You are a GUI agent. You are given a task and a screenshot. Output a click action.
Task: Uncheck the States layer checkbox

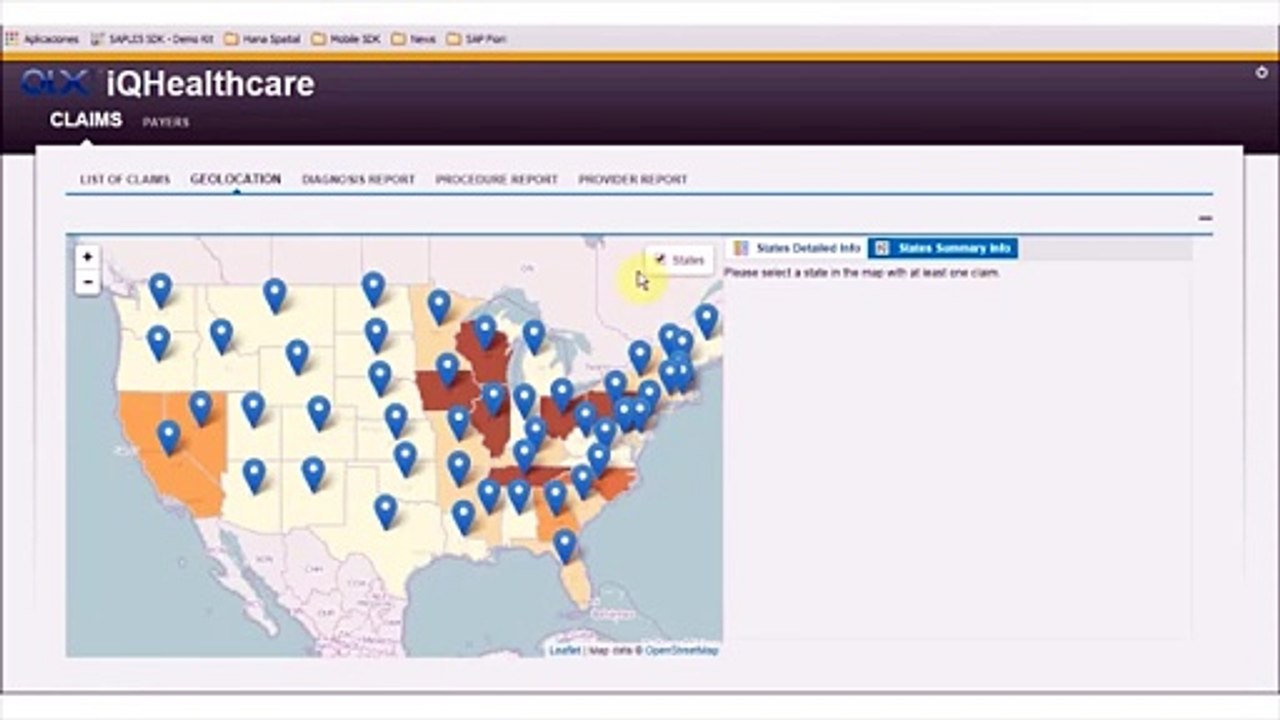(x=660, y=259)
